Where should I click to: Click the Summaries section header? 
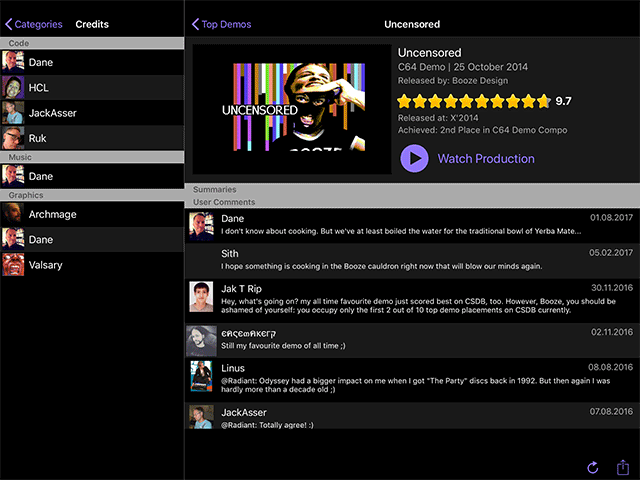[x=412, y=189]
